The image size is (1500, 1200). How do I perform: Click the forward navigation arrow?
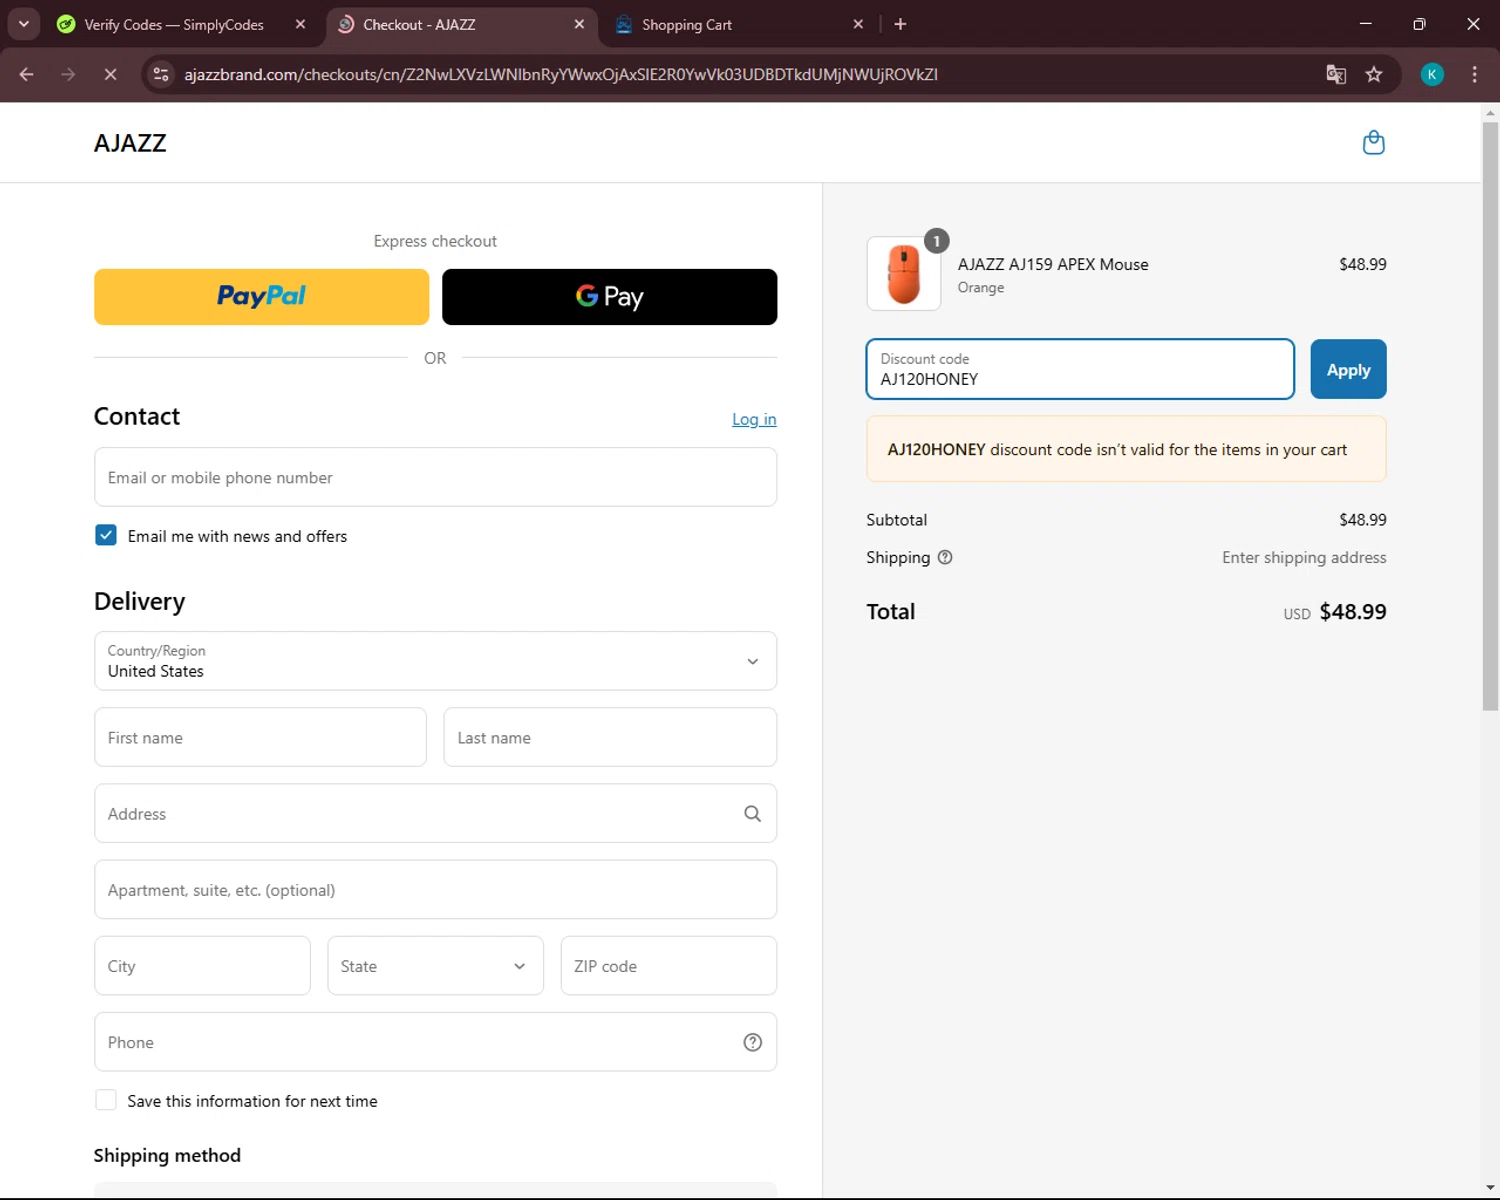coord(68,74)
